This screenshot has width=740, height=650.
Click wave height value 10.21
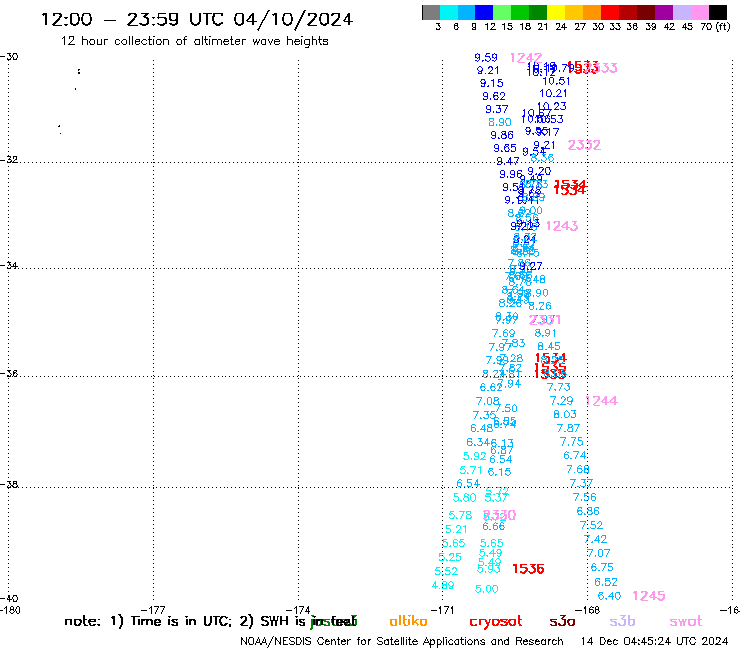[x=553, y=93]
